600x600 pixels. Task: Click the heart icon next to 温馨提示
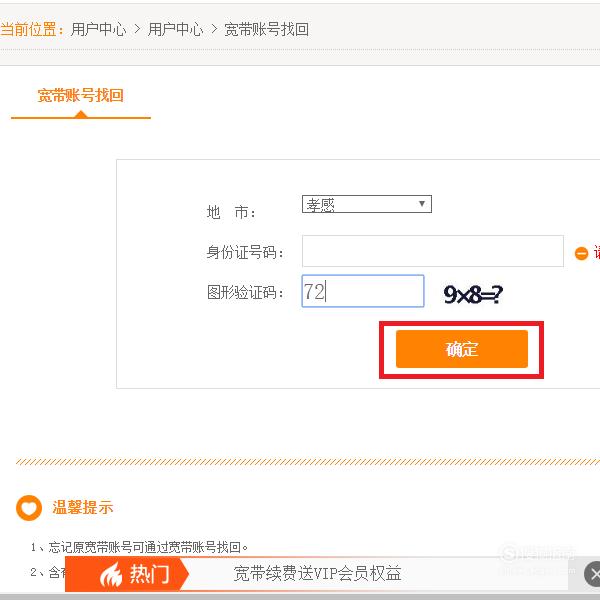pyautogui.click(x=29, y=508)
